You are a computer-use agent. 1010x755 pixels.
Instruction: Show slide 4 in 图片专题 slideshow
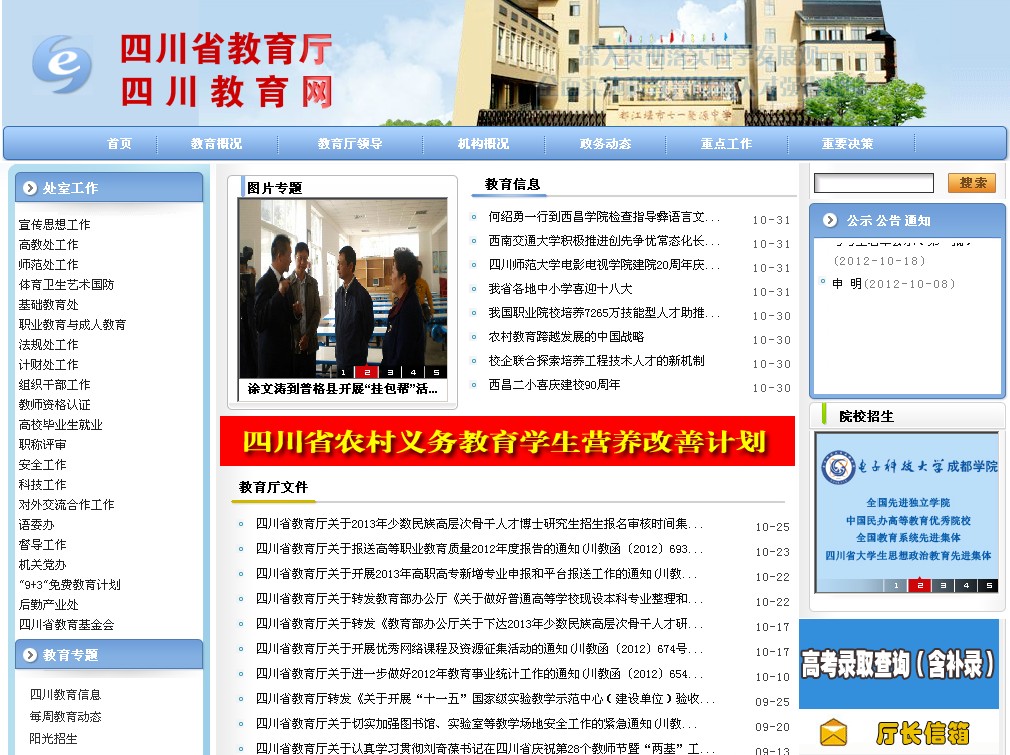414,372
